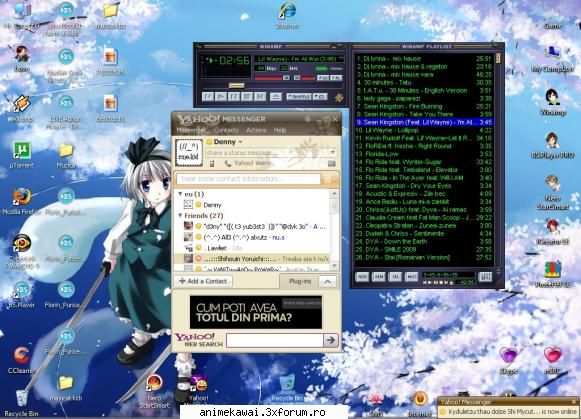Click Winamp lightning bolt logo icon
This screenshot has height=419, width=581.
point(339,97)
